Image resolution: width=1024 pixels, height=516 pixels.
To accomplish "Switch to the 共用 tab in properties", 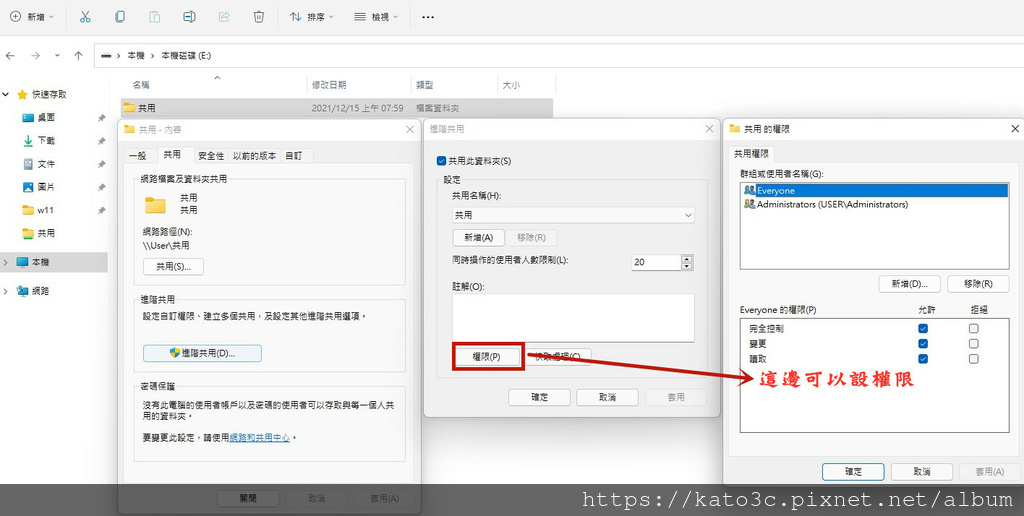I will (172, 155).
